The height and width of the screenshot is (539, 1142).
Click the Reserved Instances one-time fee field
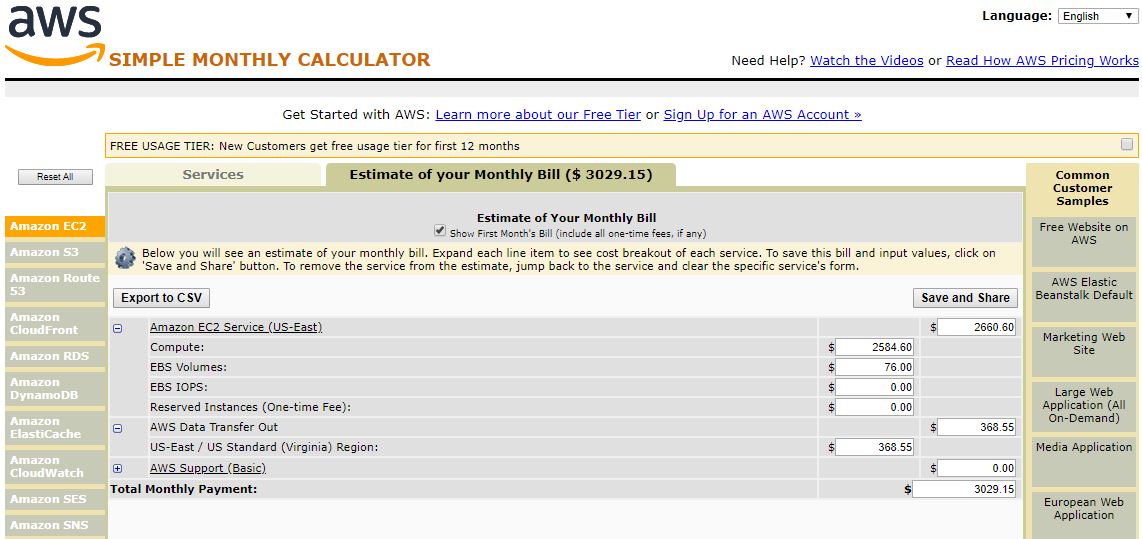coord(874,408)
